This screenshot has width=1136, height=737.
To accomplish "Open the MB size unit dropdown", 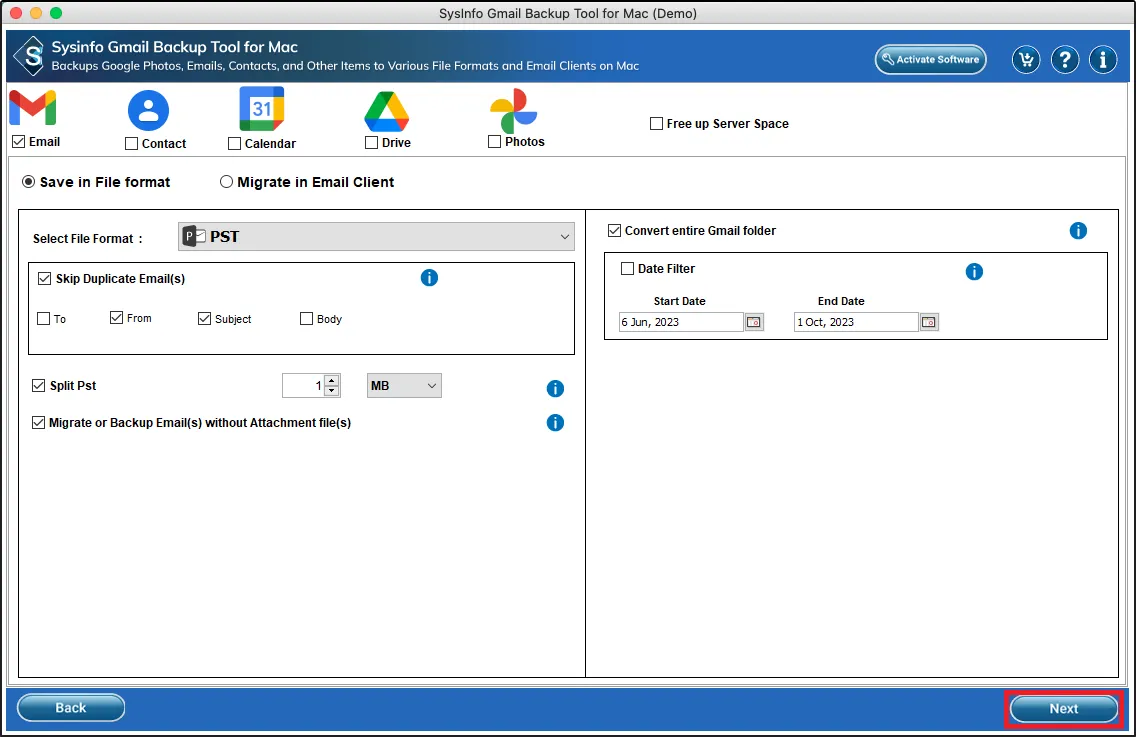I will pos(404,386).
